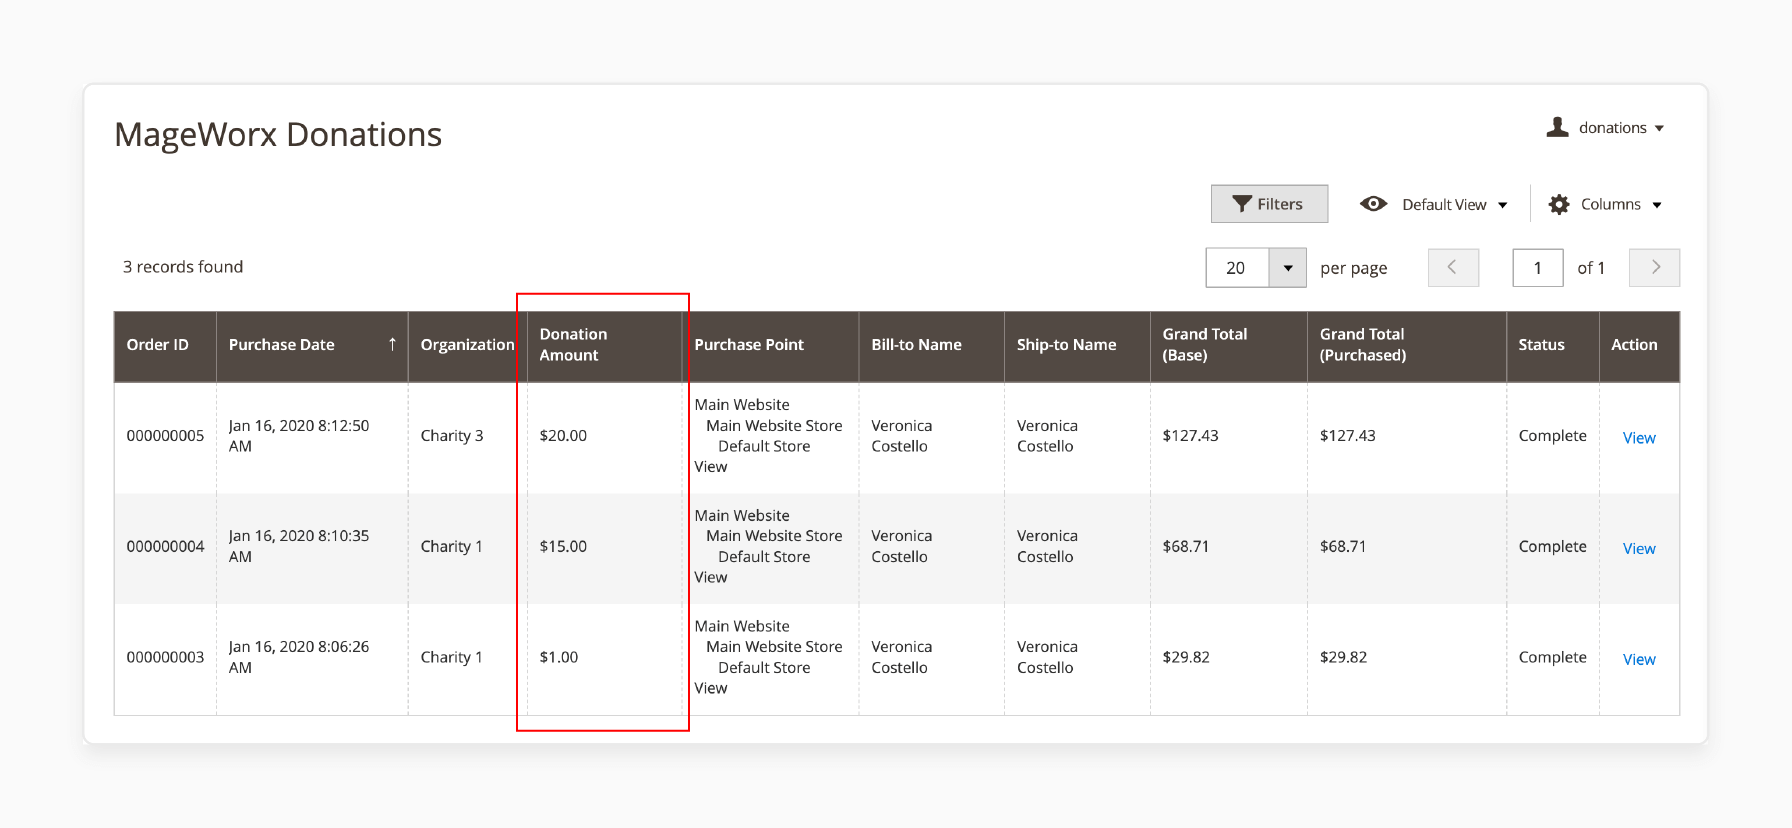Screen dimensions: 1792x828
Task: View order 000000004
Action: [x=1639, y=549]
